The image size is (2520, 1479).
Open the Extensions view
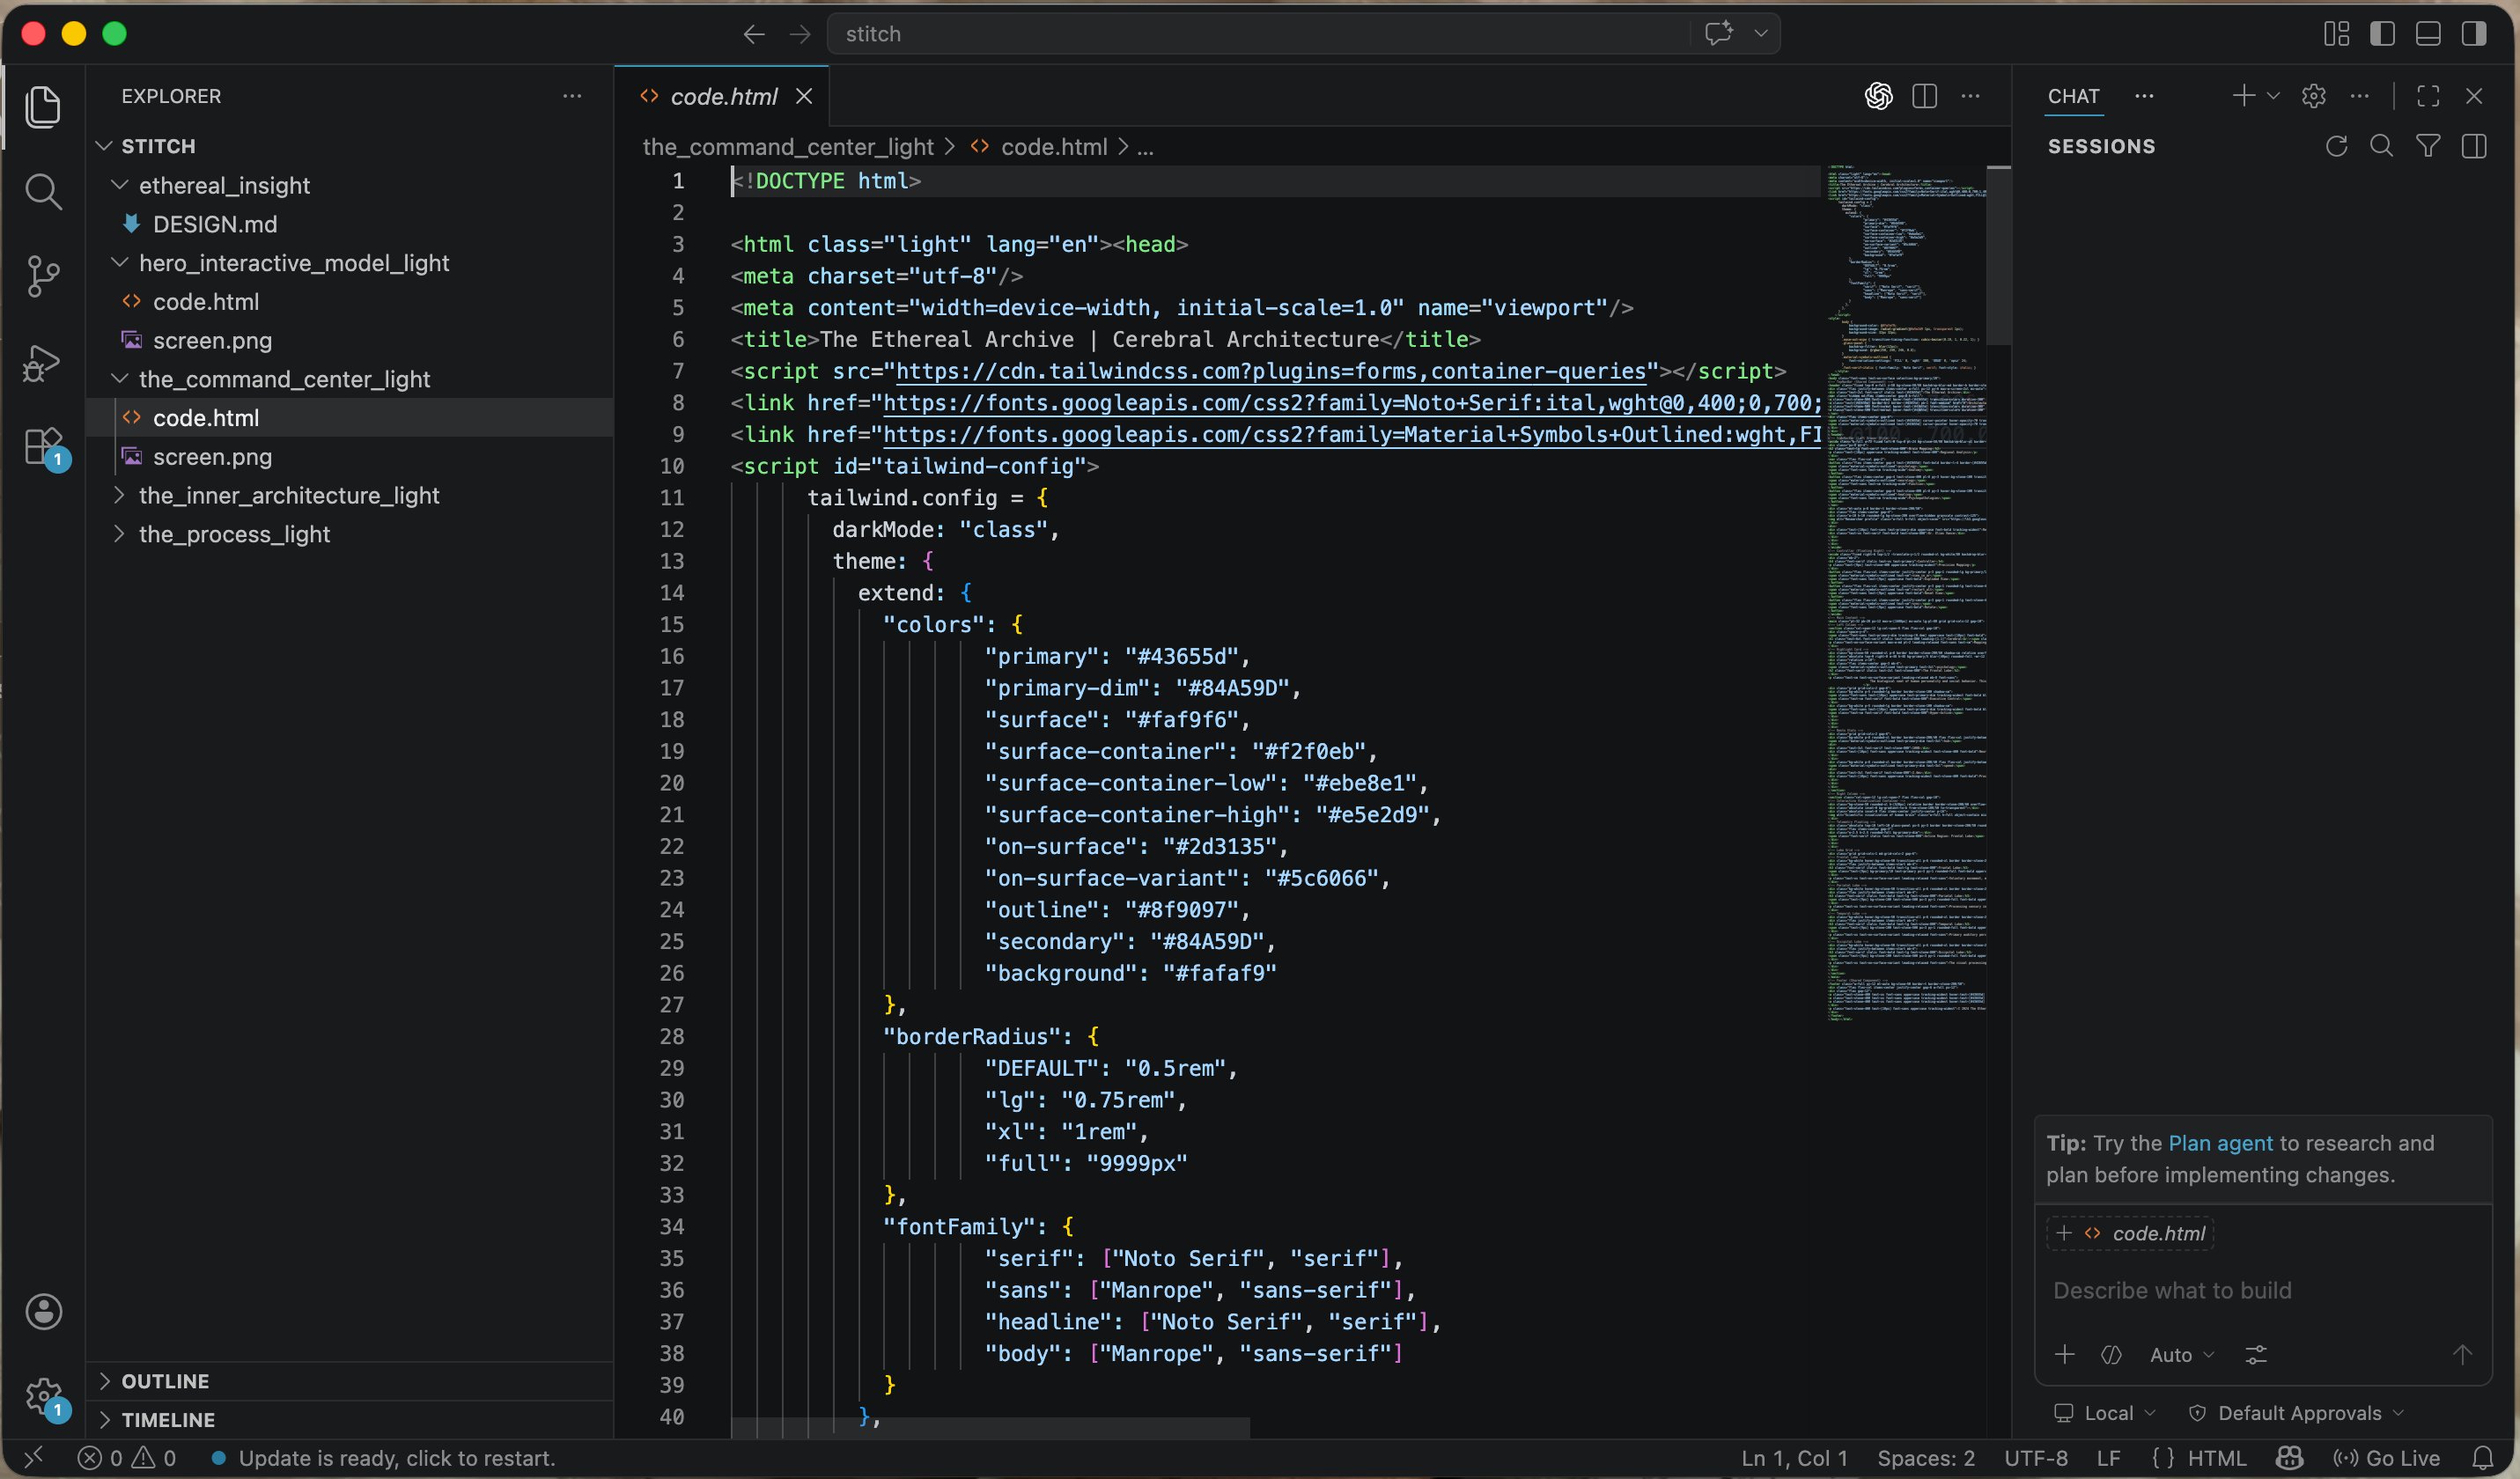coord(43,447)
